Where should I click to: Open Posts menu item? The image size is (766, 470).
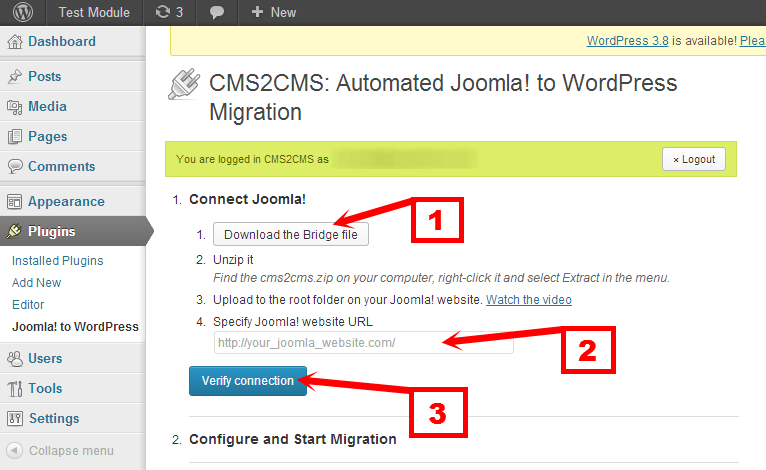coord(44,76)
